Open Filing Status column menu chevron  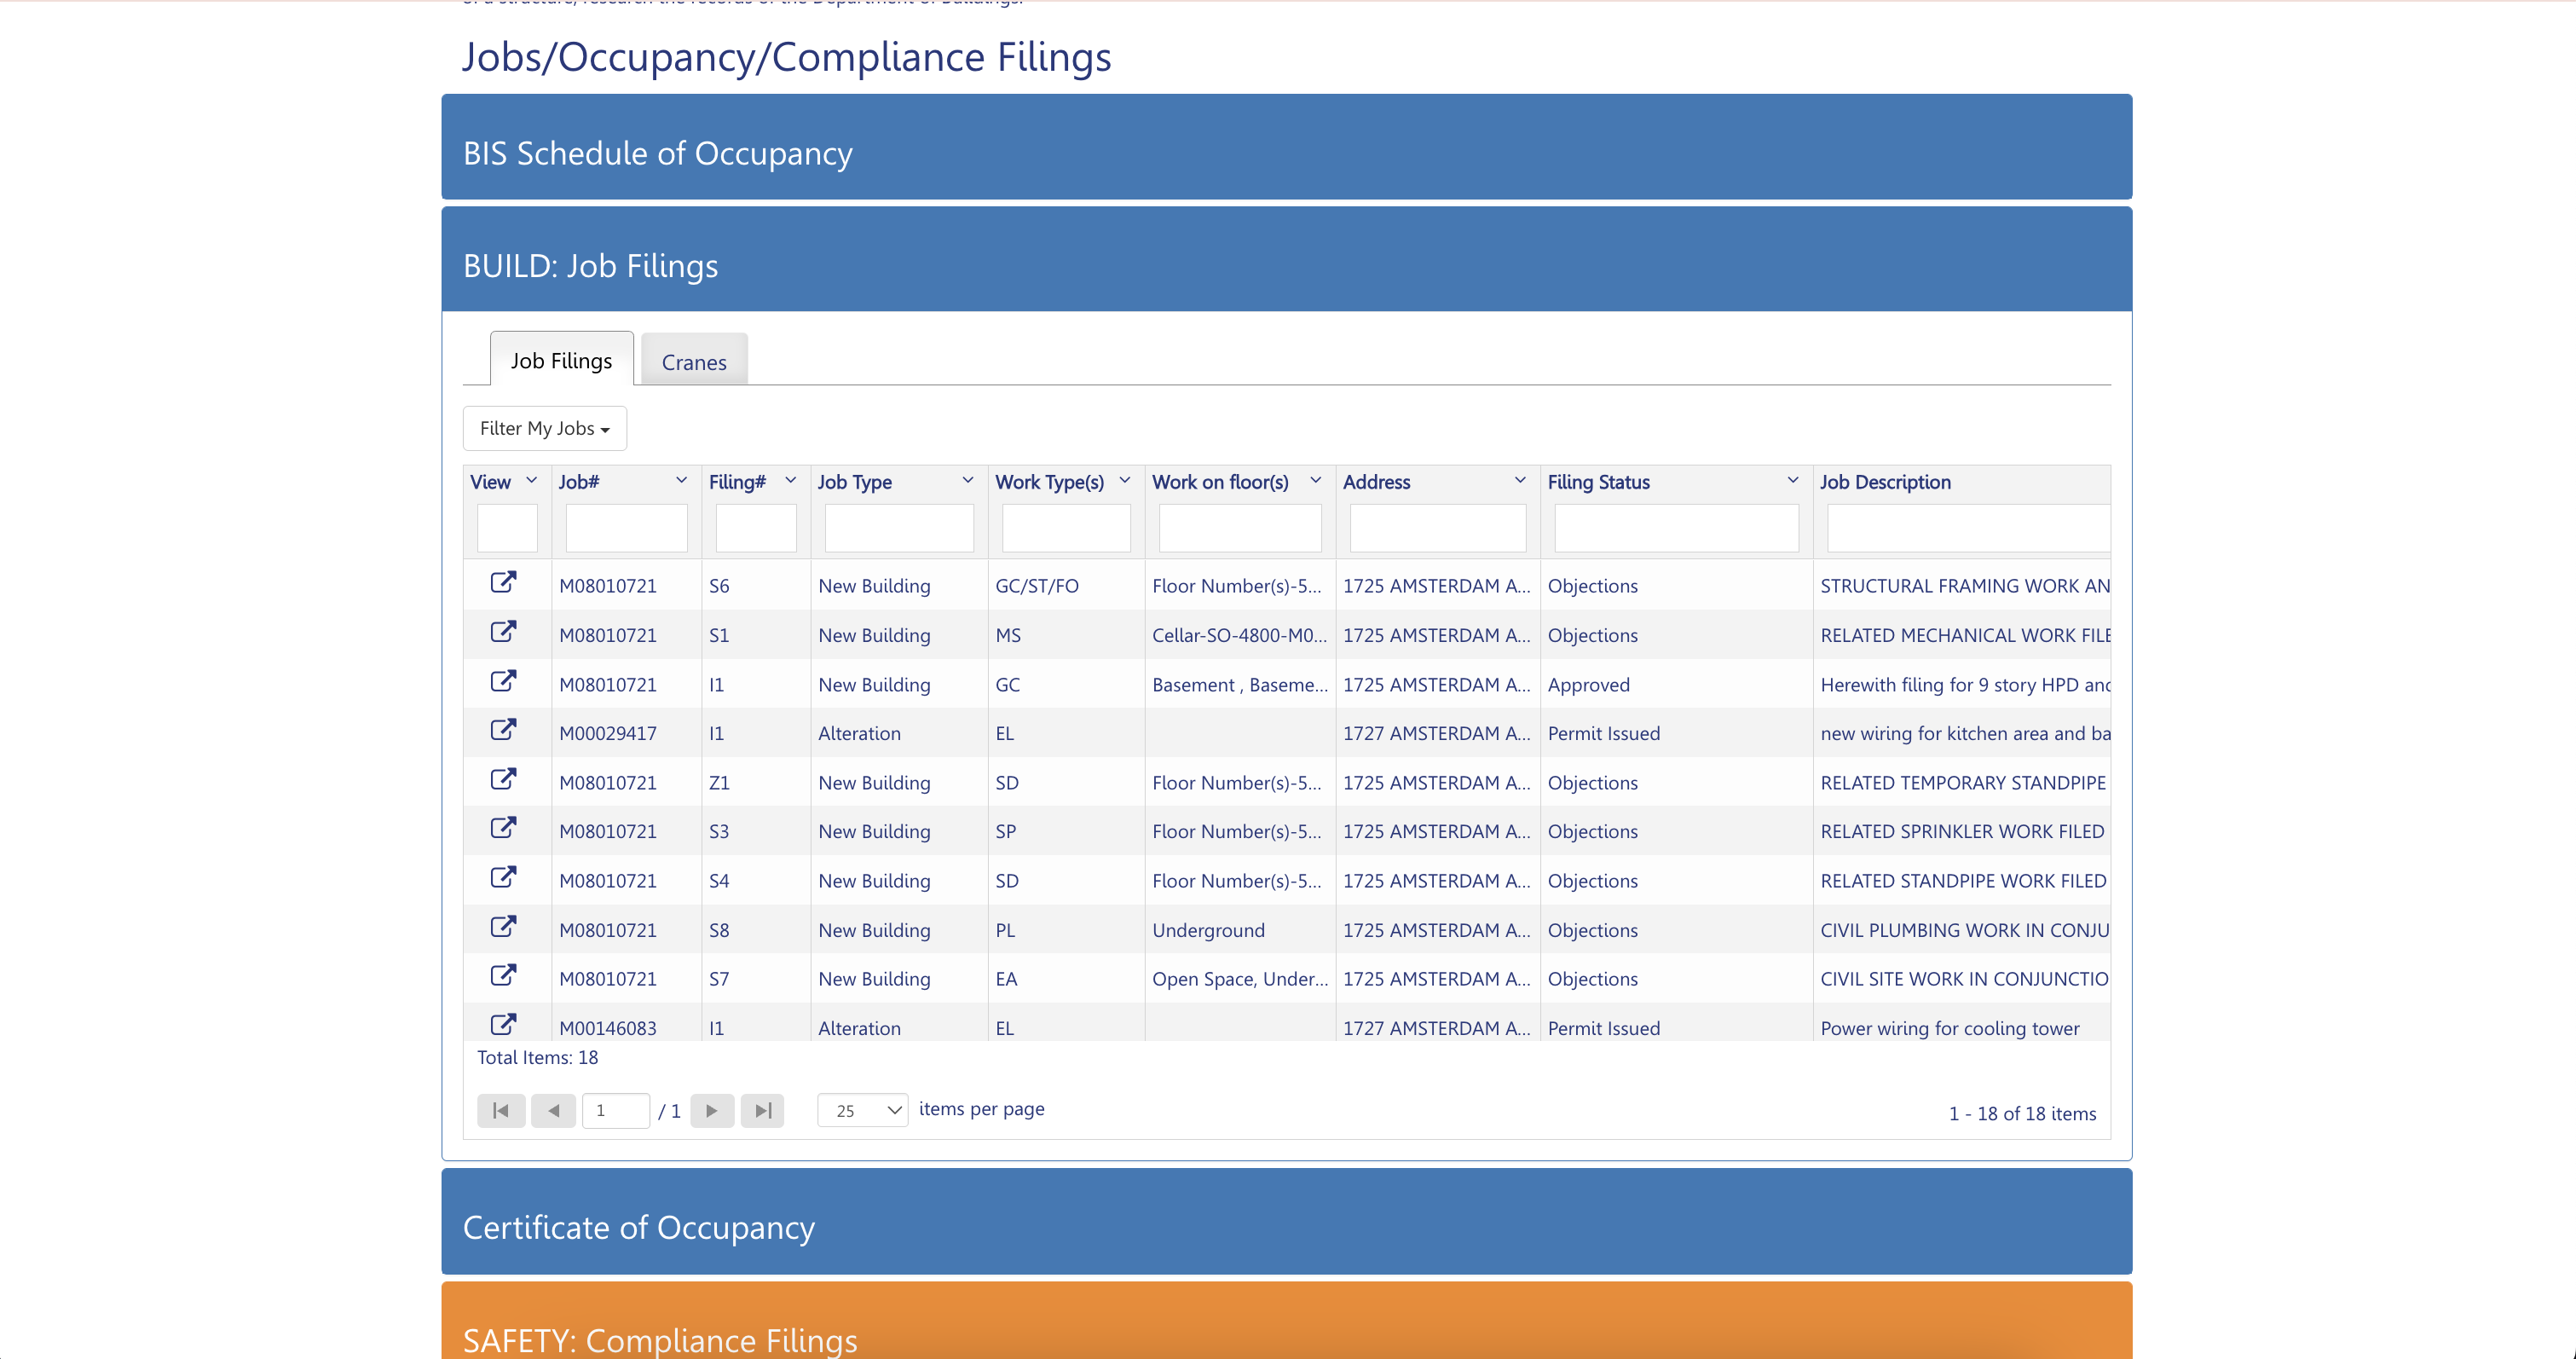coord(1793,481)
